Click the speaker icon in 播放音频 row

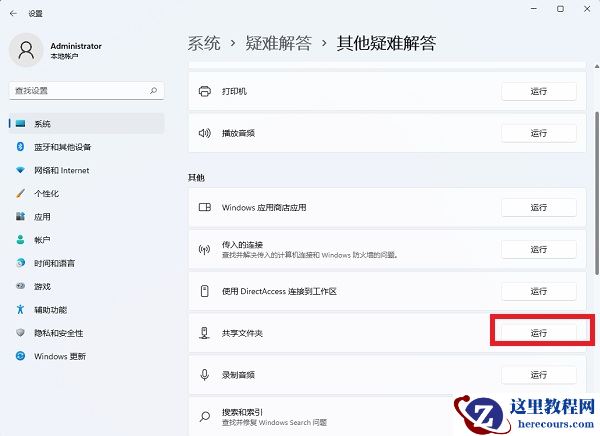click(205, 133)
